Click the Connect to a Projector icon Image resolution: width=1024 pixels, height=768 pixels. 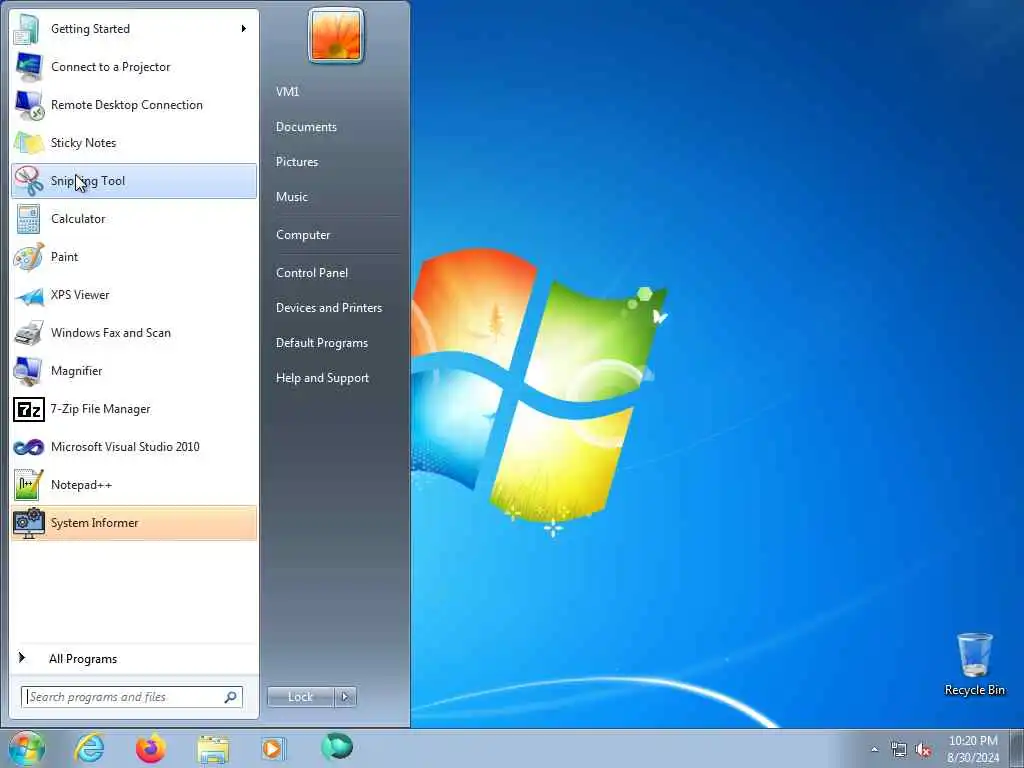[x=28, y=67]
